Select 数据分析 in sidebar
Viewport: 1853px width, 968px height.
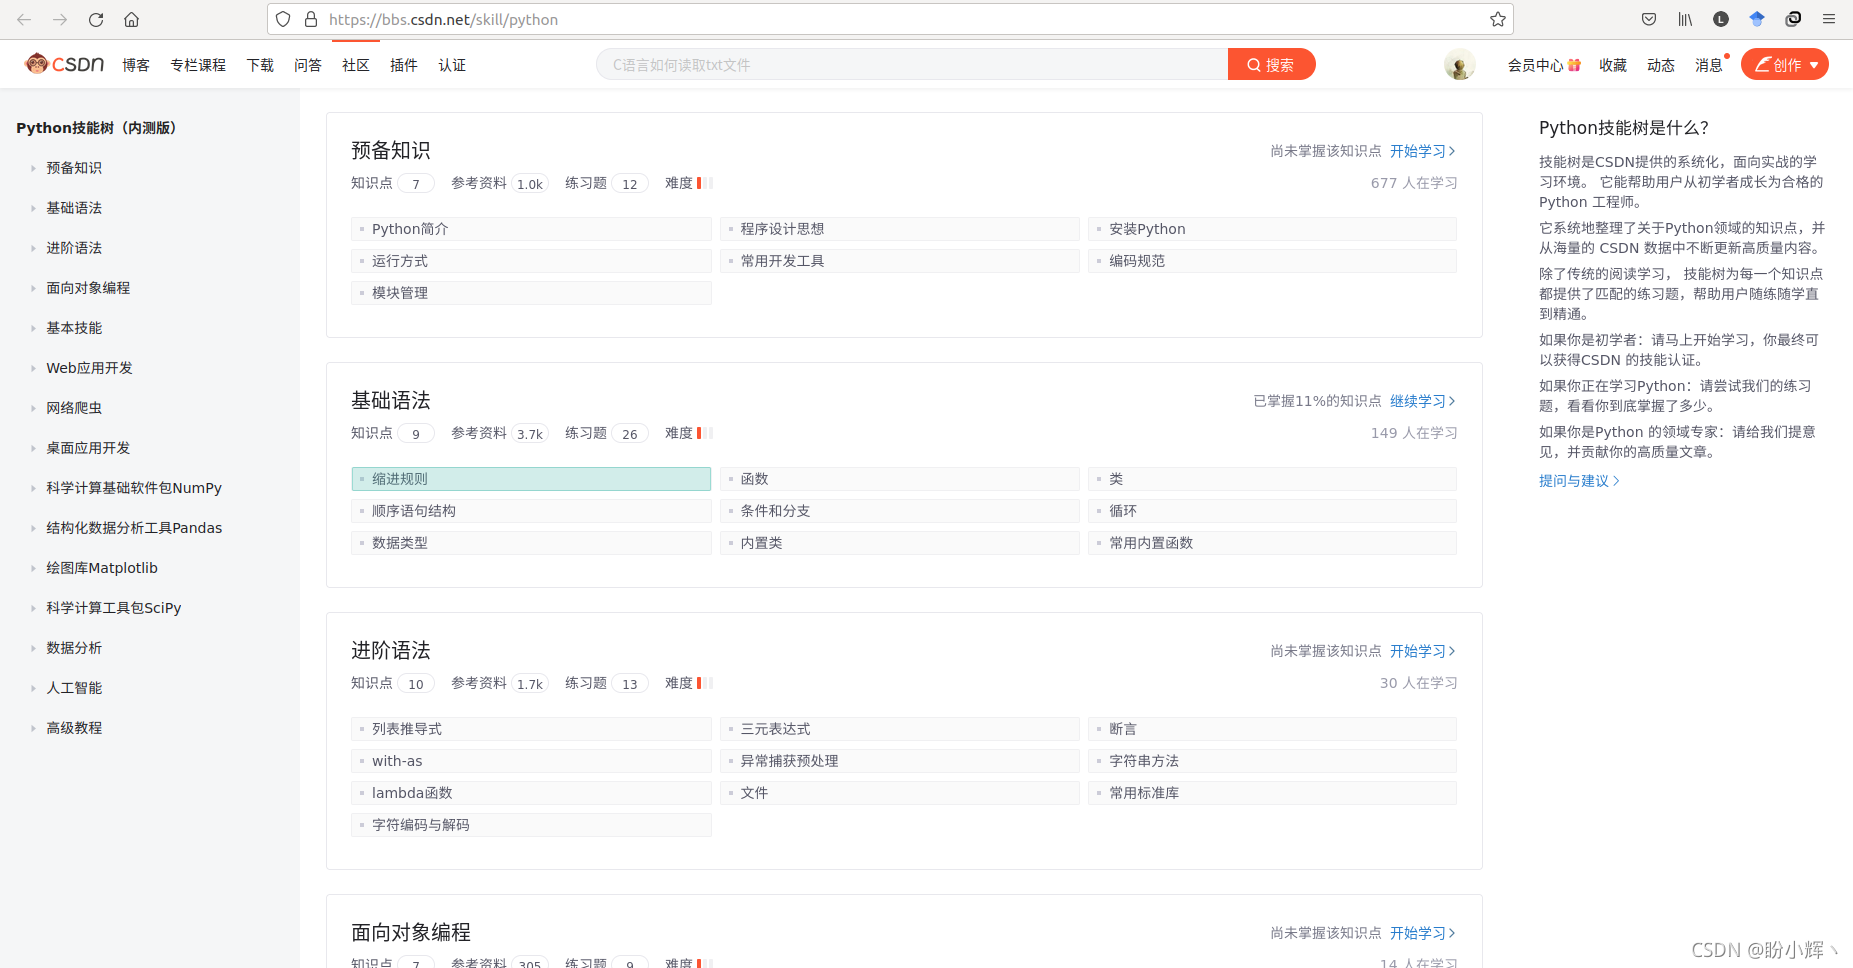(x=74, y=648)
